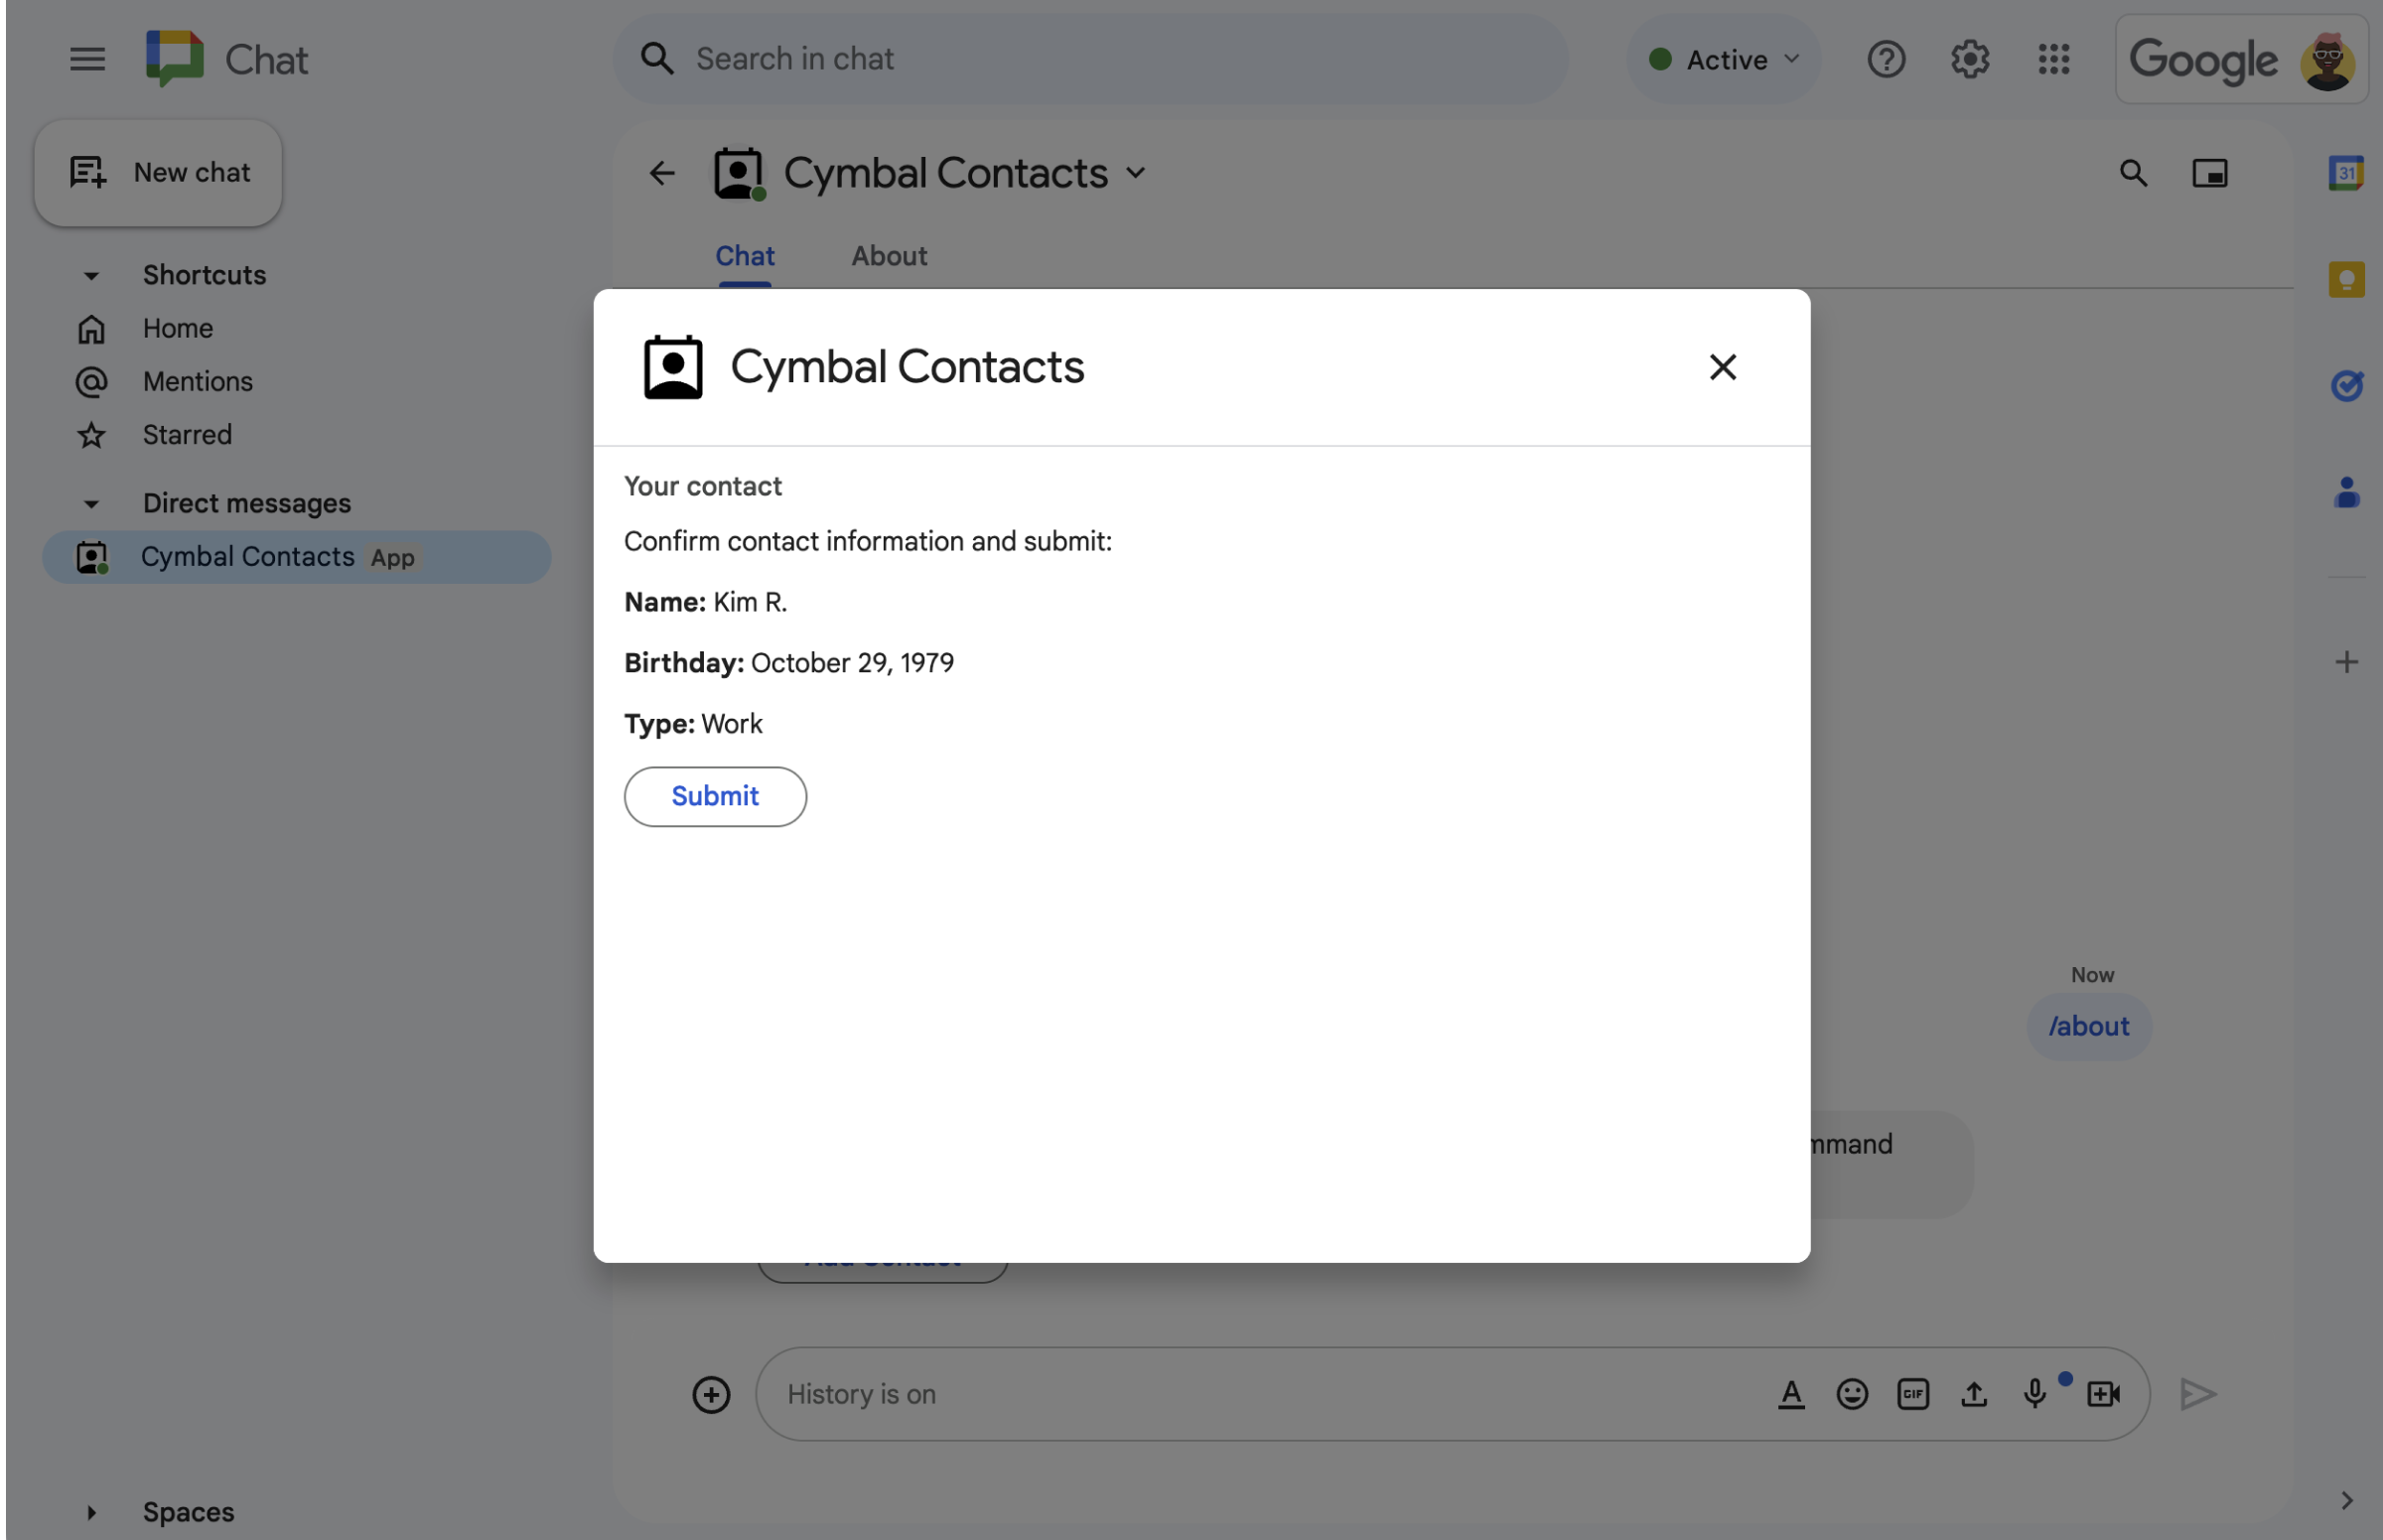This screenshot has height=1540, width=2383.
Task: Click the Google apps grid icon
Action: (2053, 58)
